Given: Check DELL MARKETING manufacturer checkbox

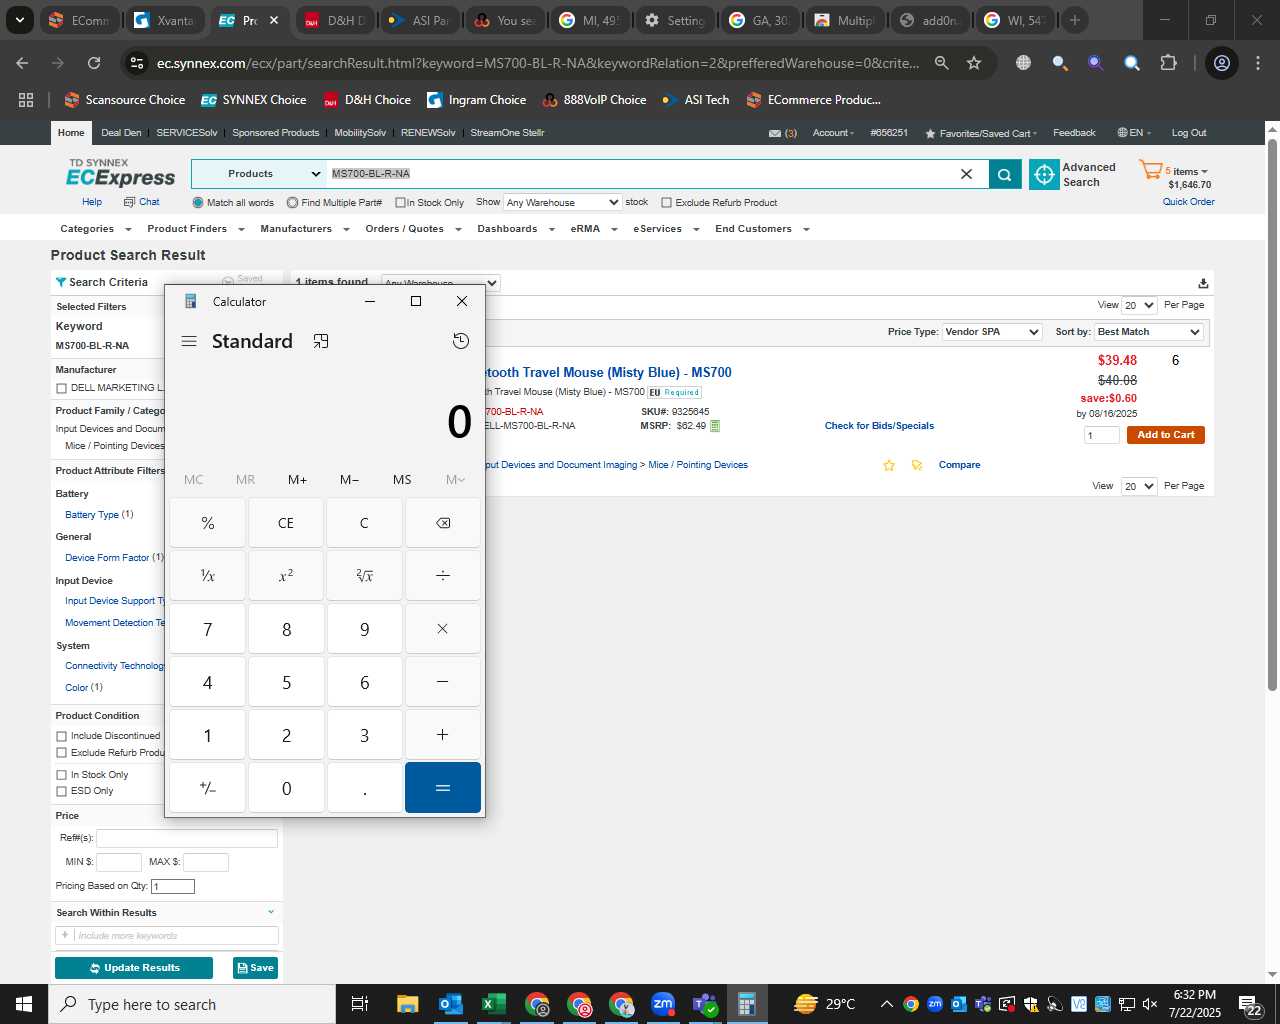Looking at the screenshot, I should click(x=62, y=388).
